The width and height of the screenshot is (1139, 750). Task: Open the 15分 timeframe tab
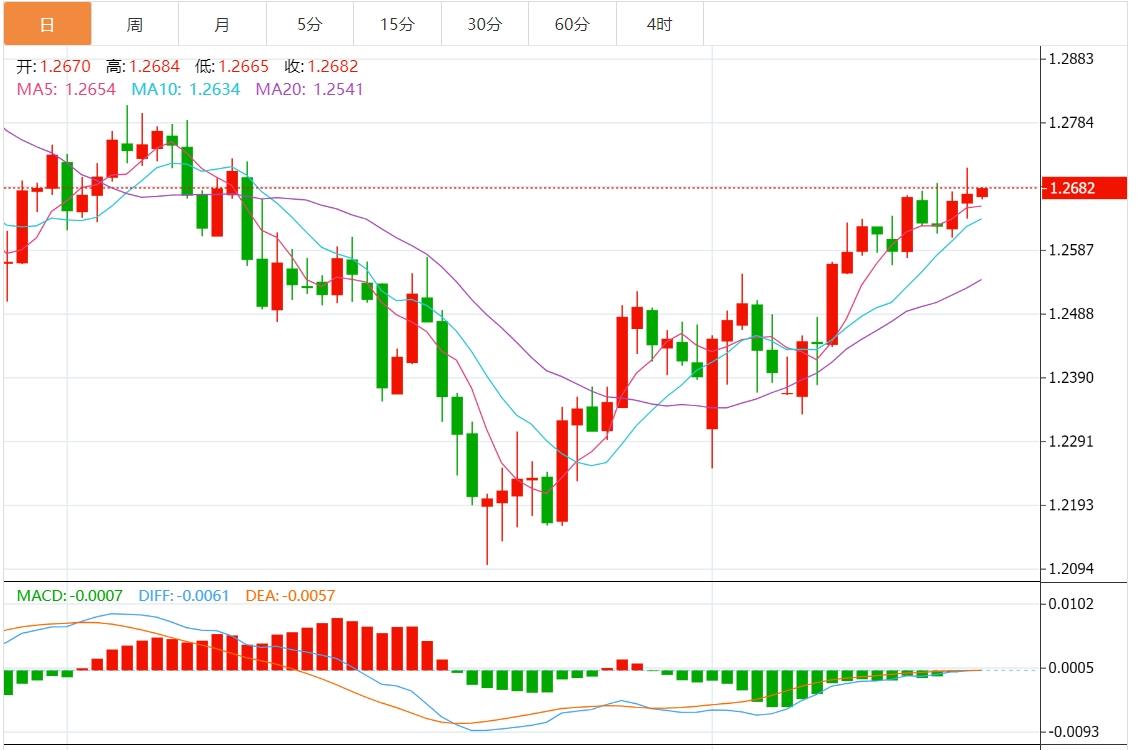click(397, 24)
